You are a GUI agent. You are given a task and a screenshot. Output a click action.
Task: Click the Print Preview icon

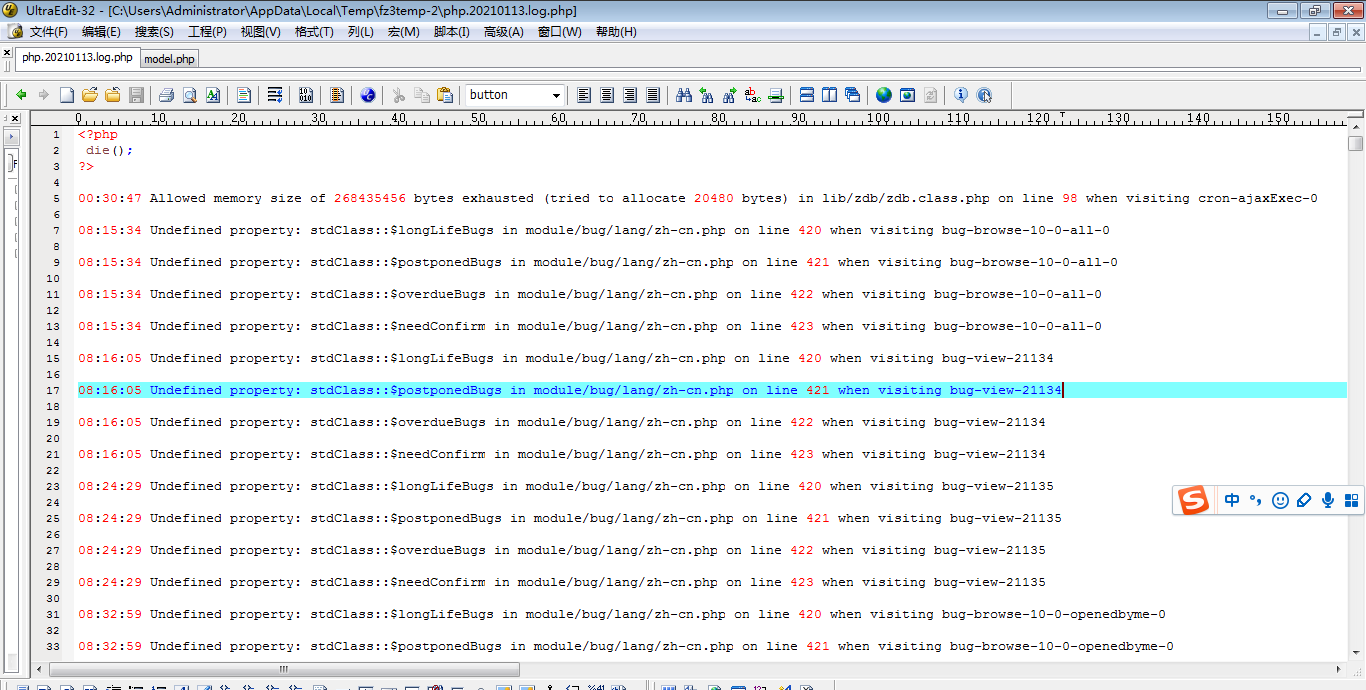[189, 95]
